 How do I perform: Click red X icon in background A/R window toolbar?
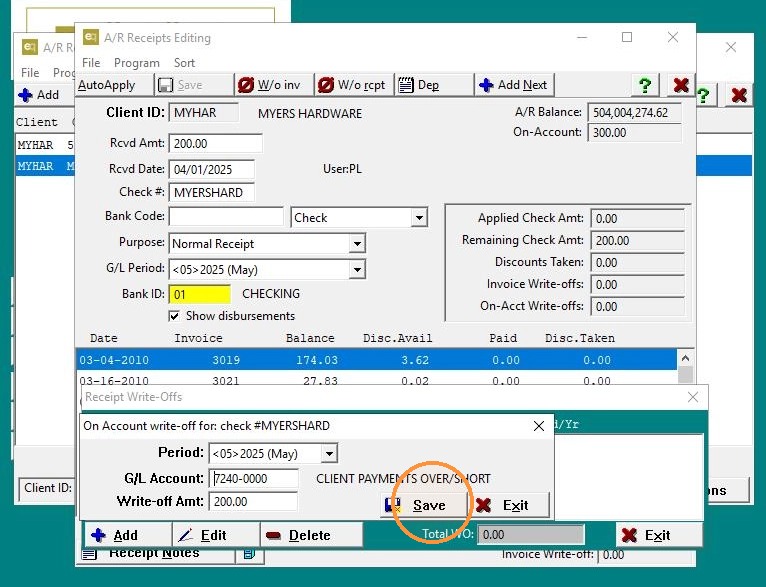(739, 95)
